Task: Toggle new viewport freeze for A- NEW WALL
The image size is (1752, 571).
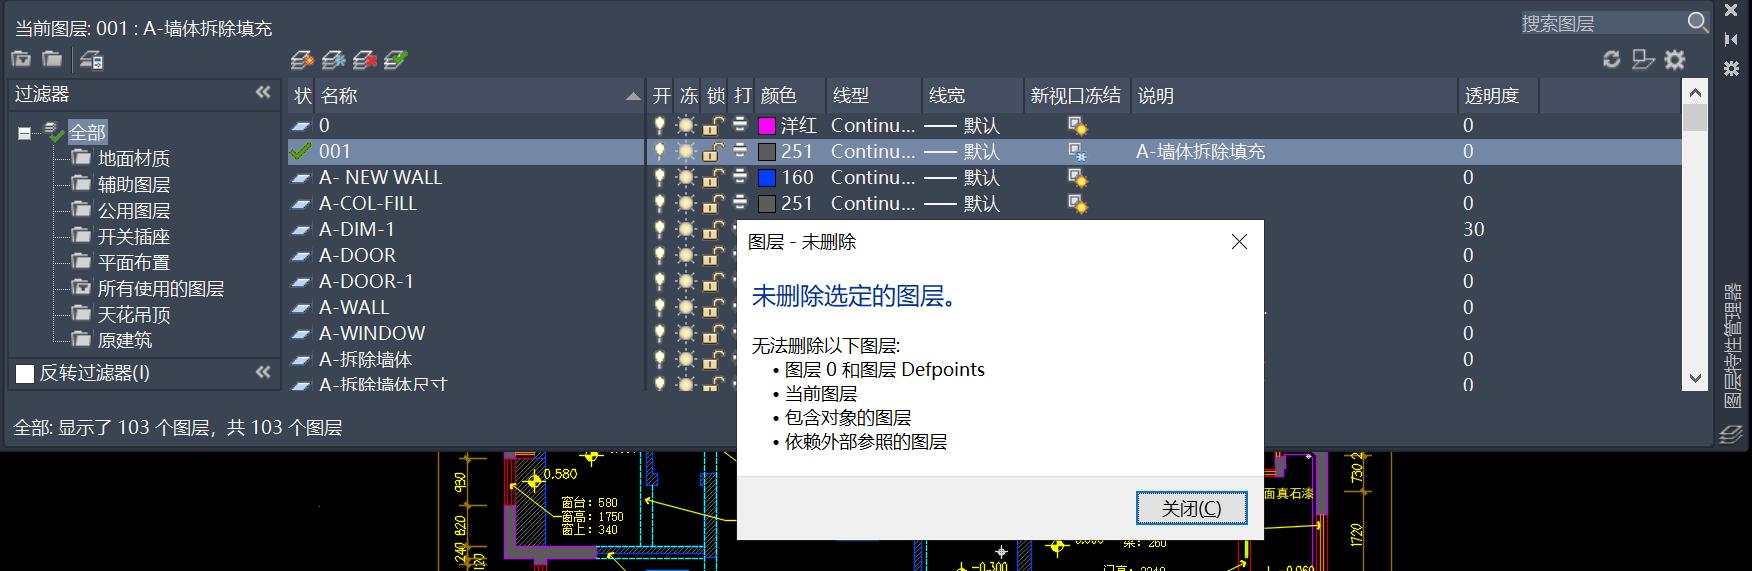Action: (x=1077, y=178)
